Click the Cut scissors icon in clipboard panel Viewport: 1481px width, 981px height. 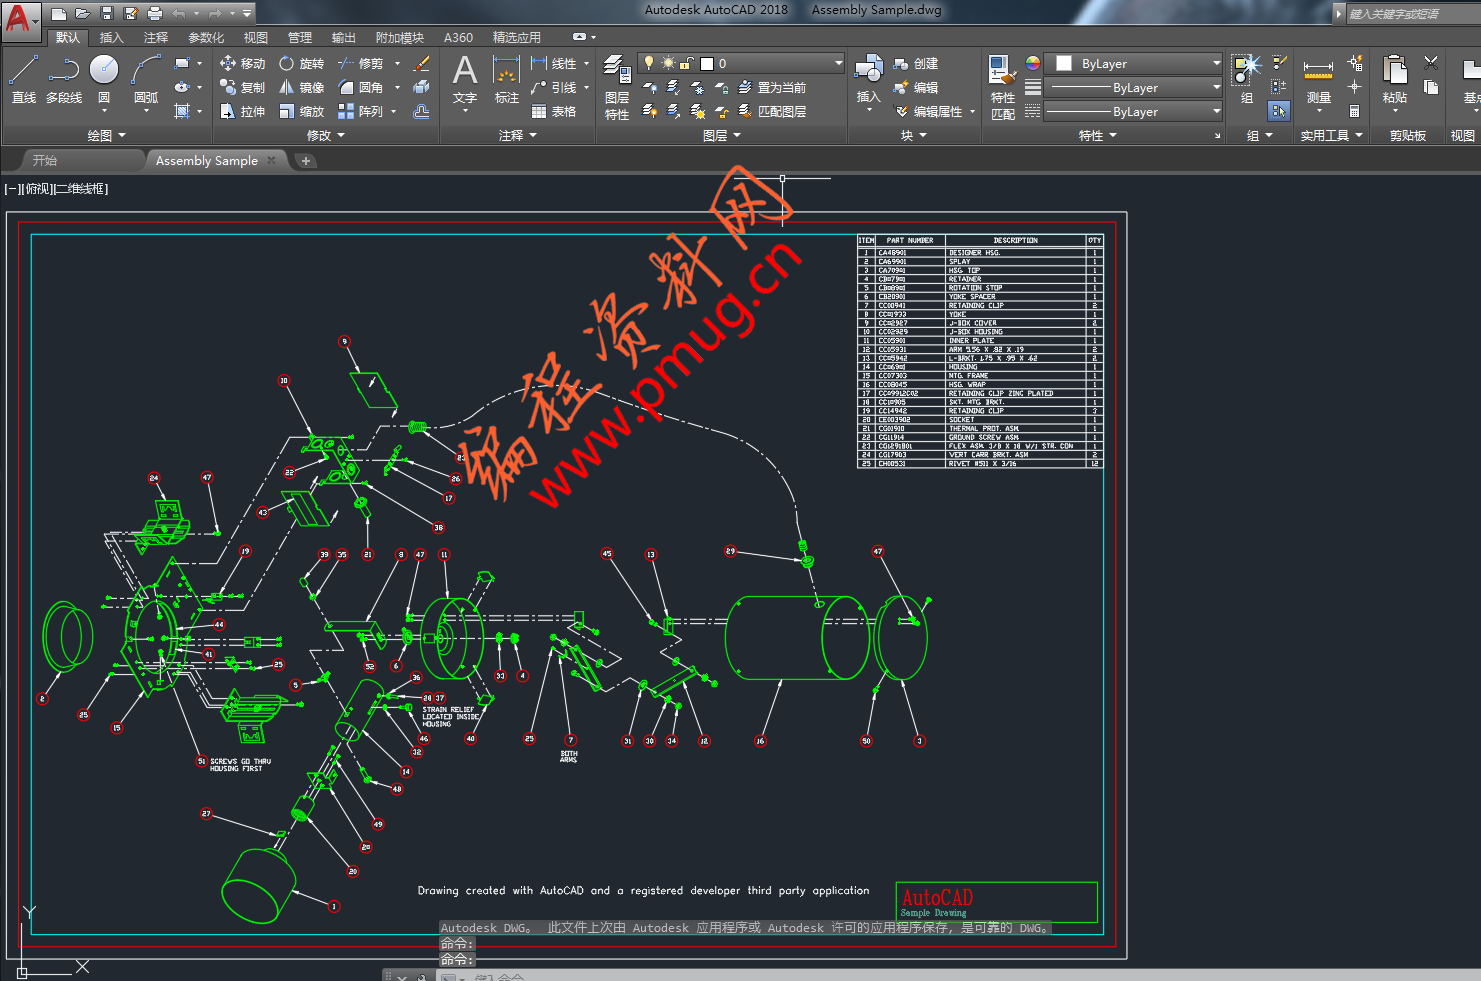1431,63
